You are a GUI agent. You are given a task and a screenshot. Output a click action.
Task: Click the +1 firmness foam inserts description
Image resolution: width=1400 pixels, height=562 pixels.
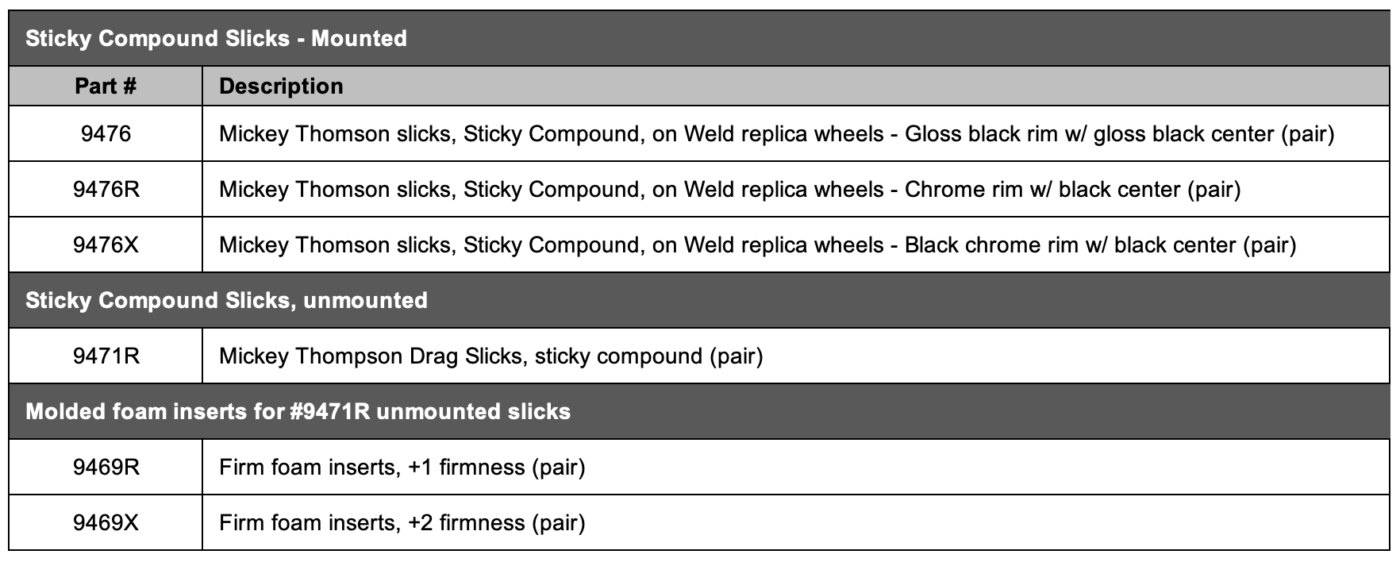click(x=402, y=468)
